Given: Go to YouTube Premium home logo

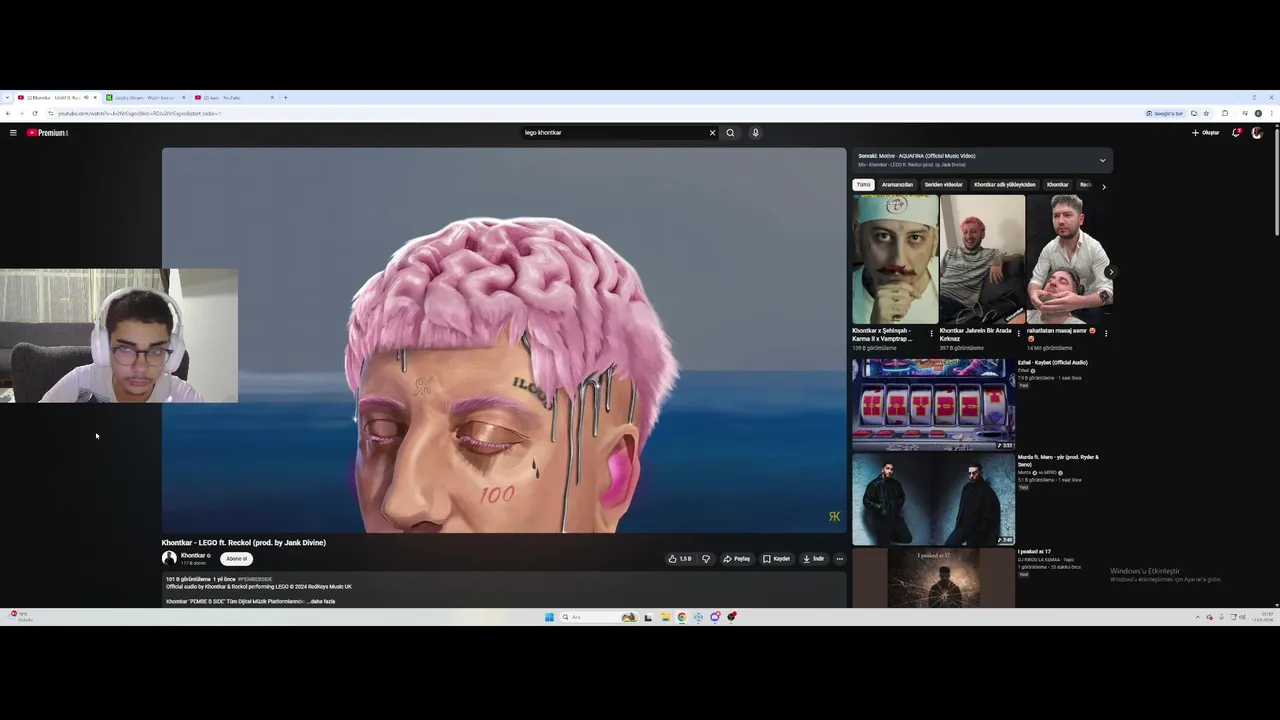Looking at the screenshot, I should 47,132.
